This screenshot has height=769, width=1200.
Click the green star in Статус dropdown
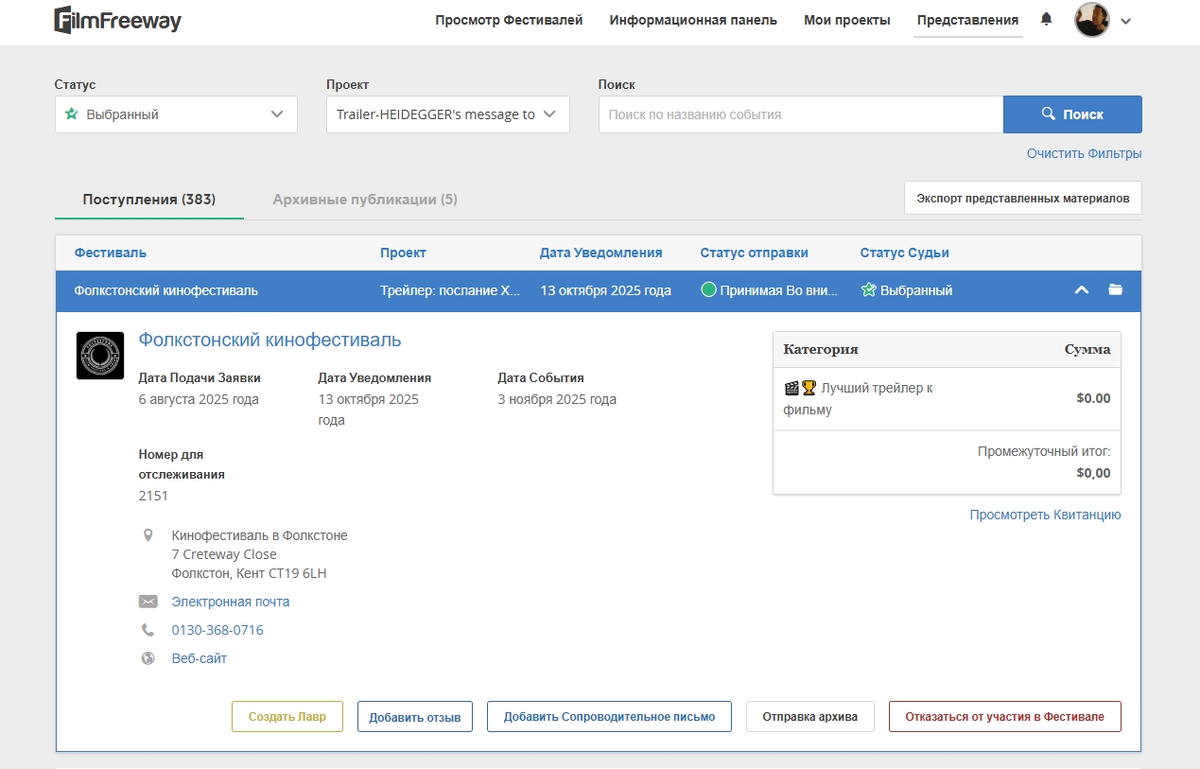pyautogui.click(x=71, y=114)
